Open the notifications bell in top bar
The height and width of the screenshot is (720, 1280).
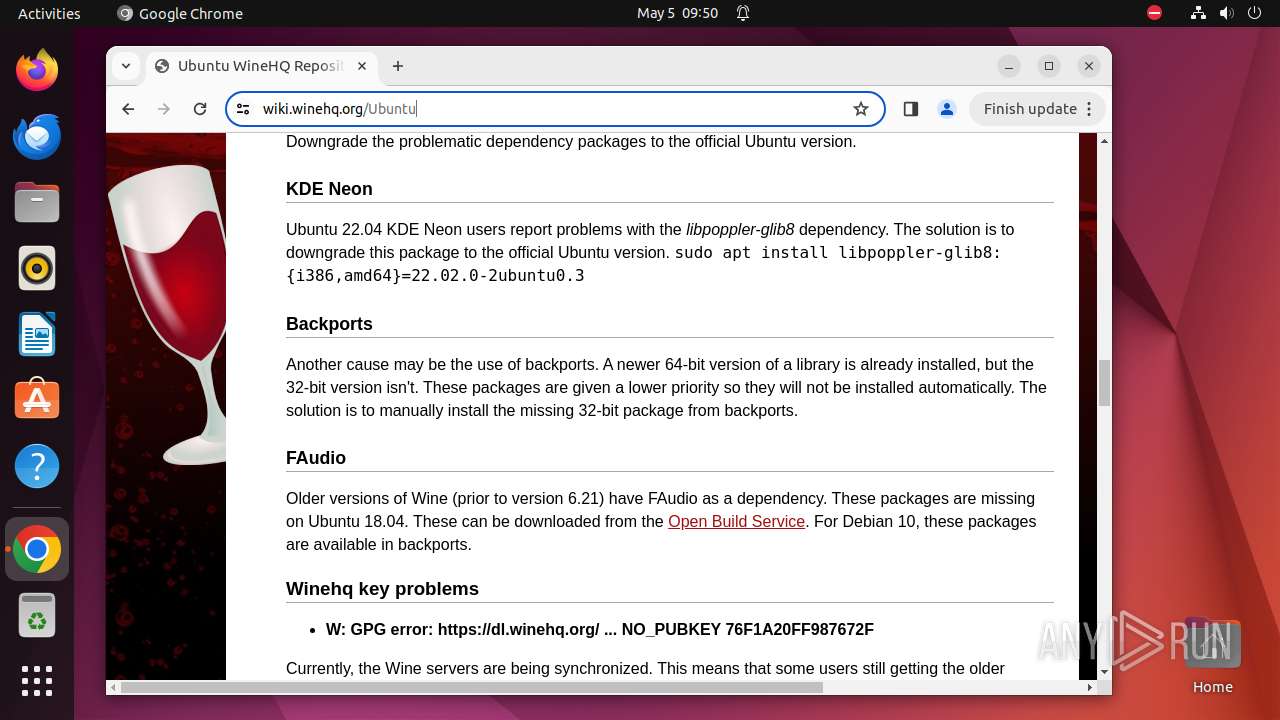[x=743, y=13]
